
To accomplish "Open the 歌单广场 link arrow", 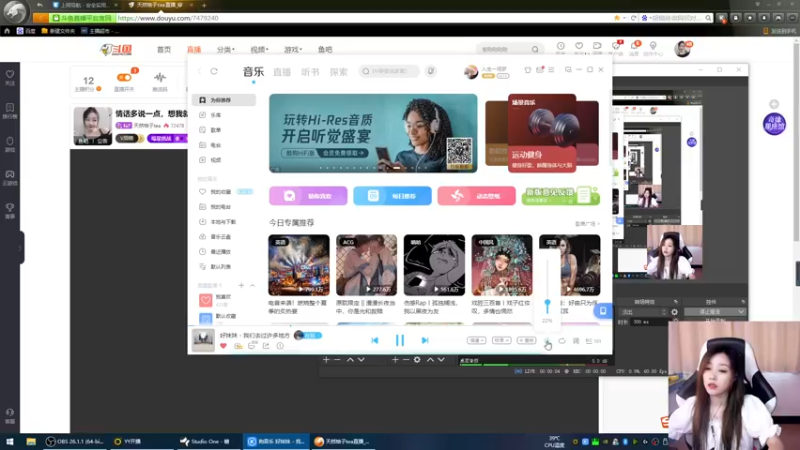I will (587, 223).
